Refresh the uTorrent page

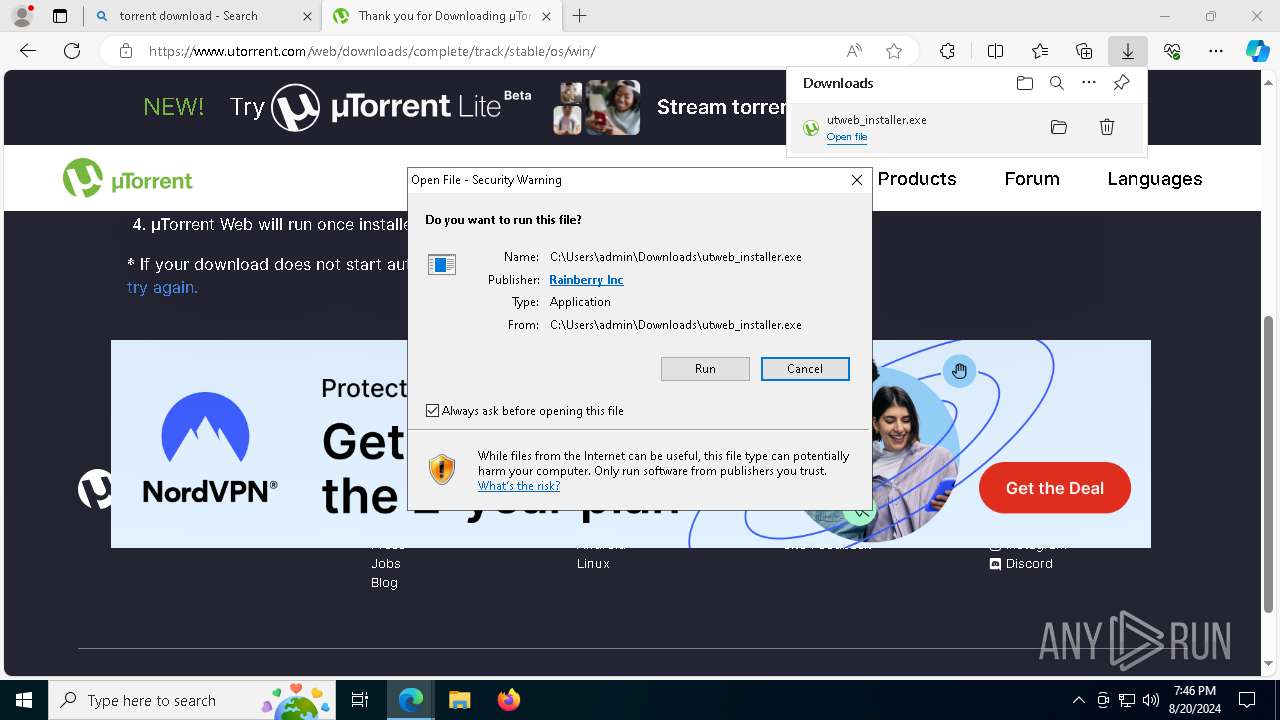tap(72, 51)
